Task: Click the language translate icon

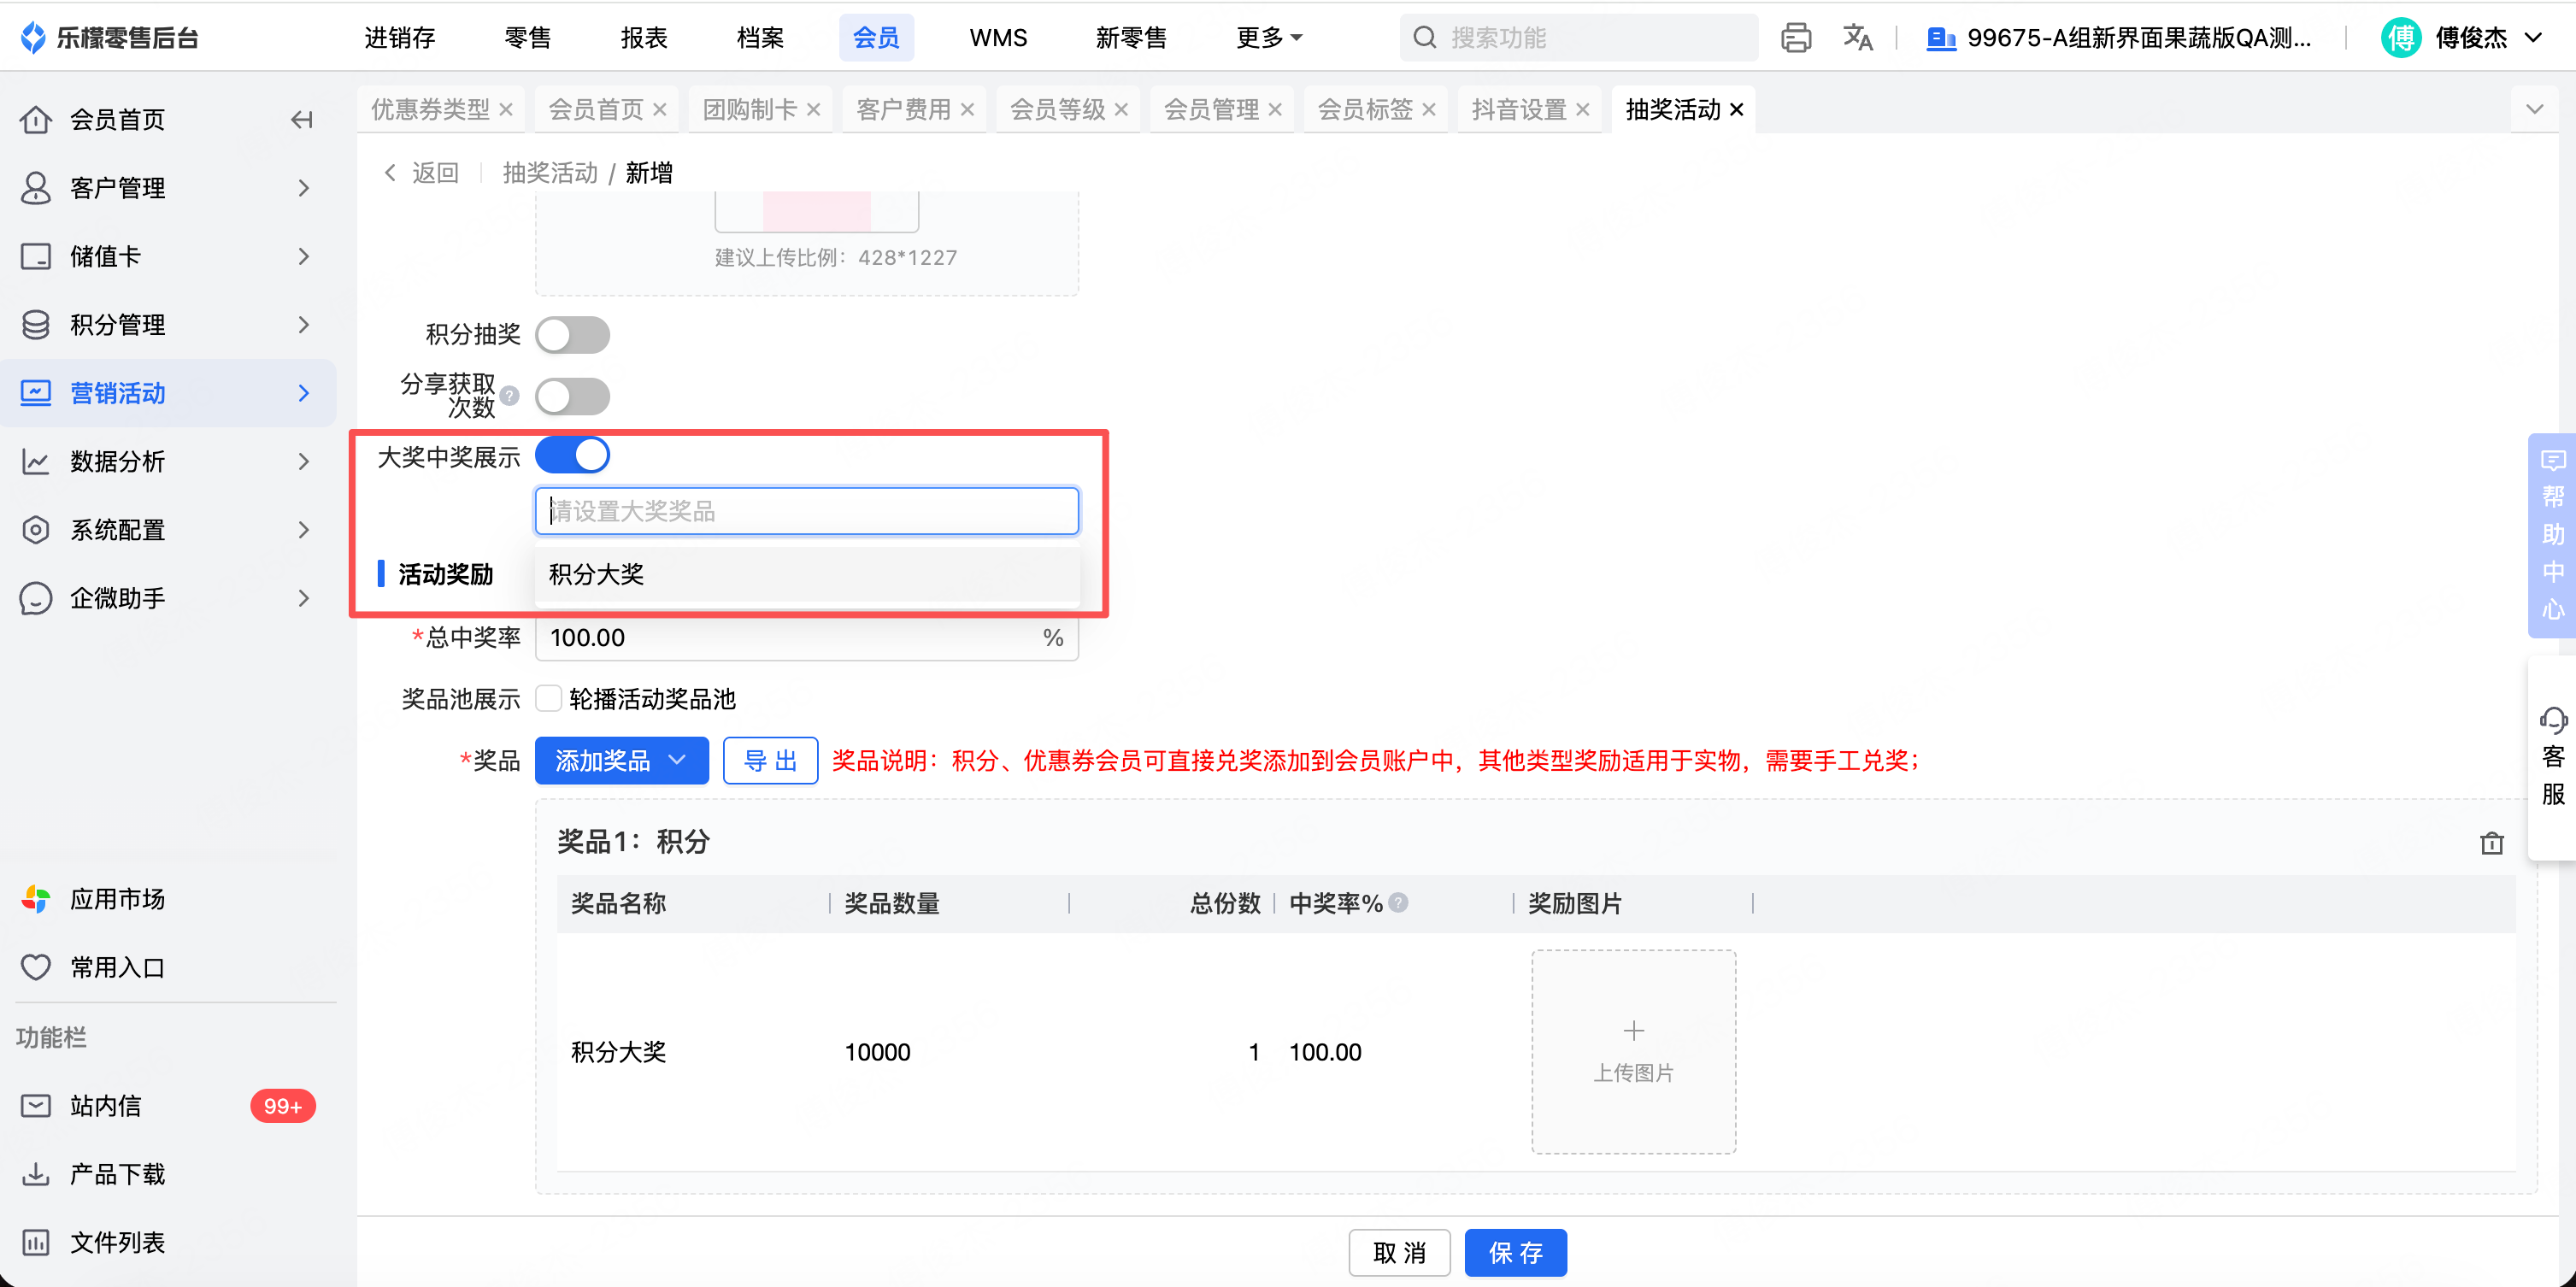Action: point(1857,38)
